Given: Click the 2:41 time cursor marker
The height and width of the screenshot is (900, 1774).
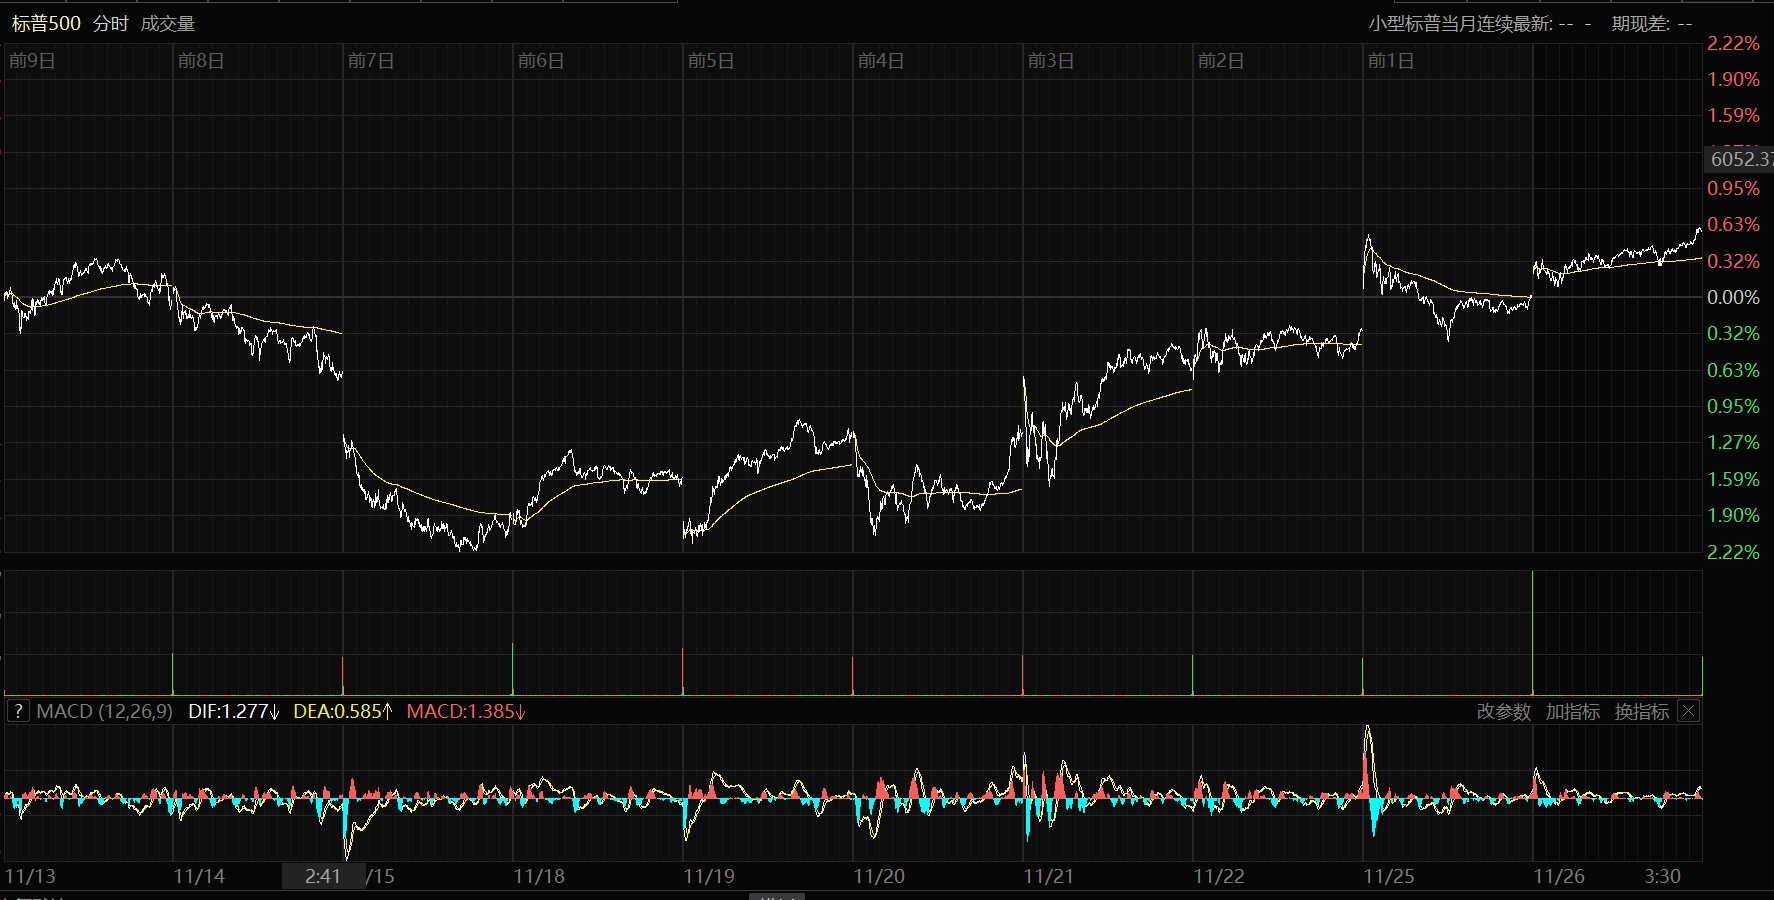Looking at the screenshot, I should [323, 876].
